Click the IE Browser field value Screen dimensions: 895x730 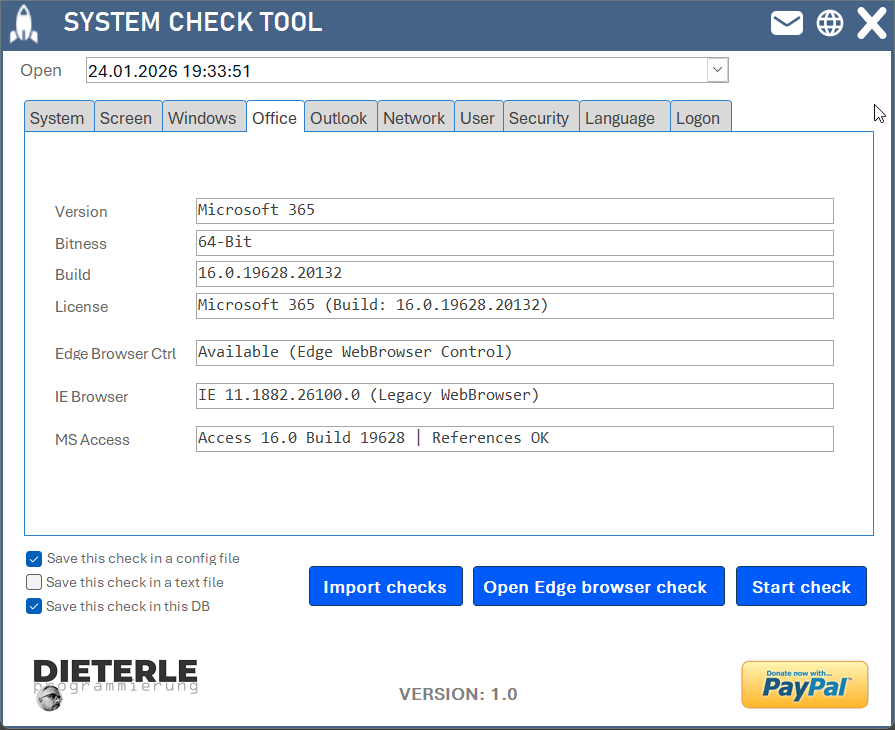click(514, 396)
